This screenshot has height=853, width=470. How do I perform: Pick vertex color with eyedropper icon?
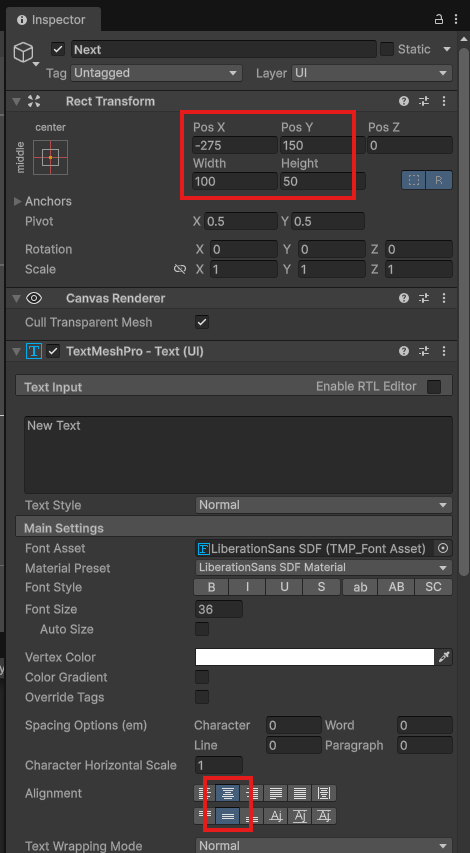coord(444,657)
